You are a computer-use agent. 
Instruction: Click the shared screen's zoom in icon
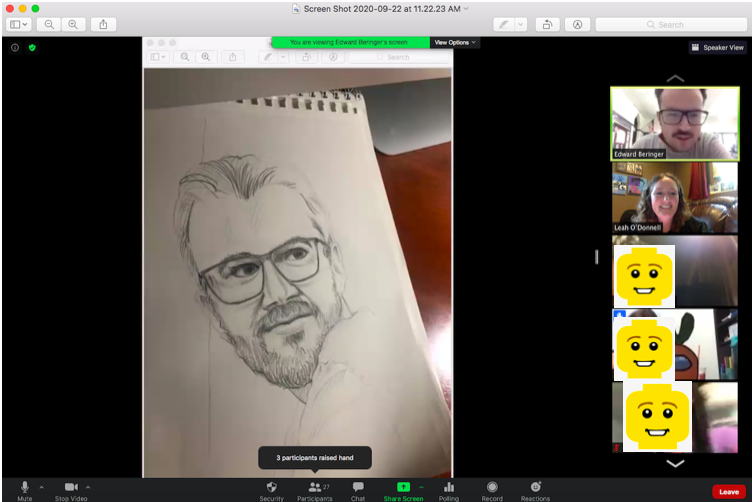point(206,57)
